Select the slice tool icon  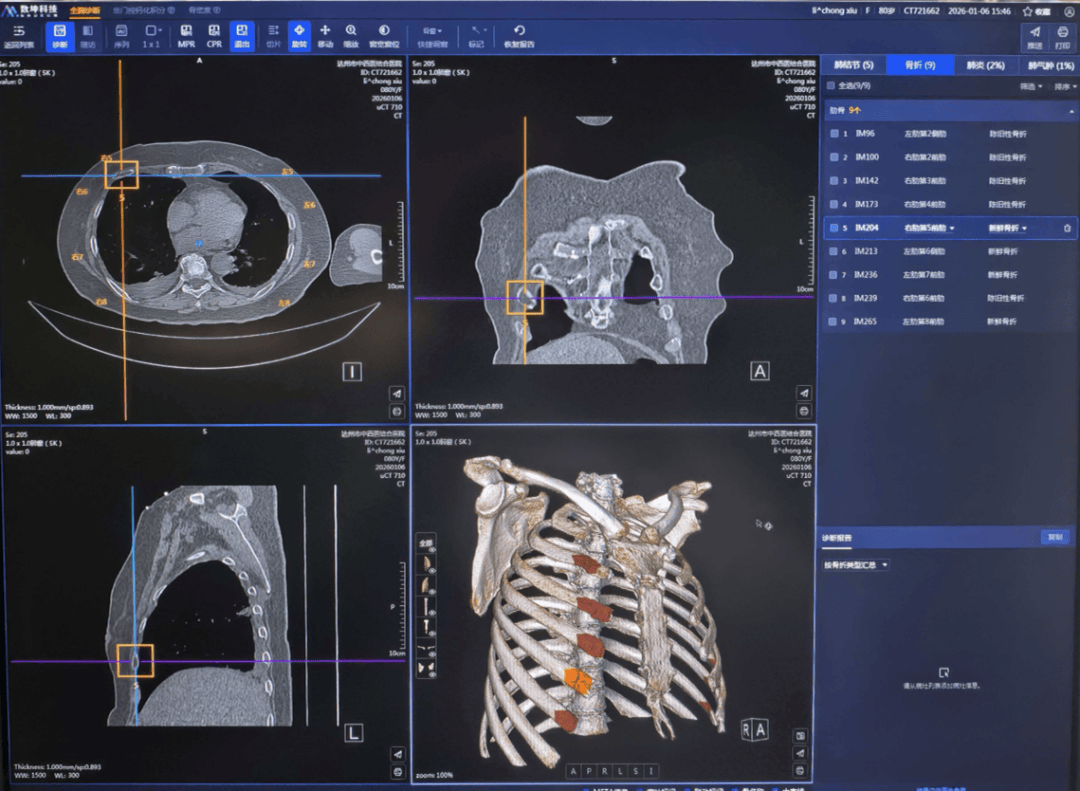[273, 36]
